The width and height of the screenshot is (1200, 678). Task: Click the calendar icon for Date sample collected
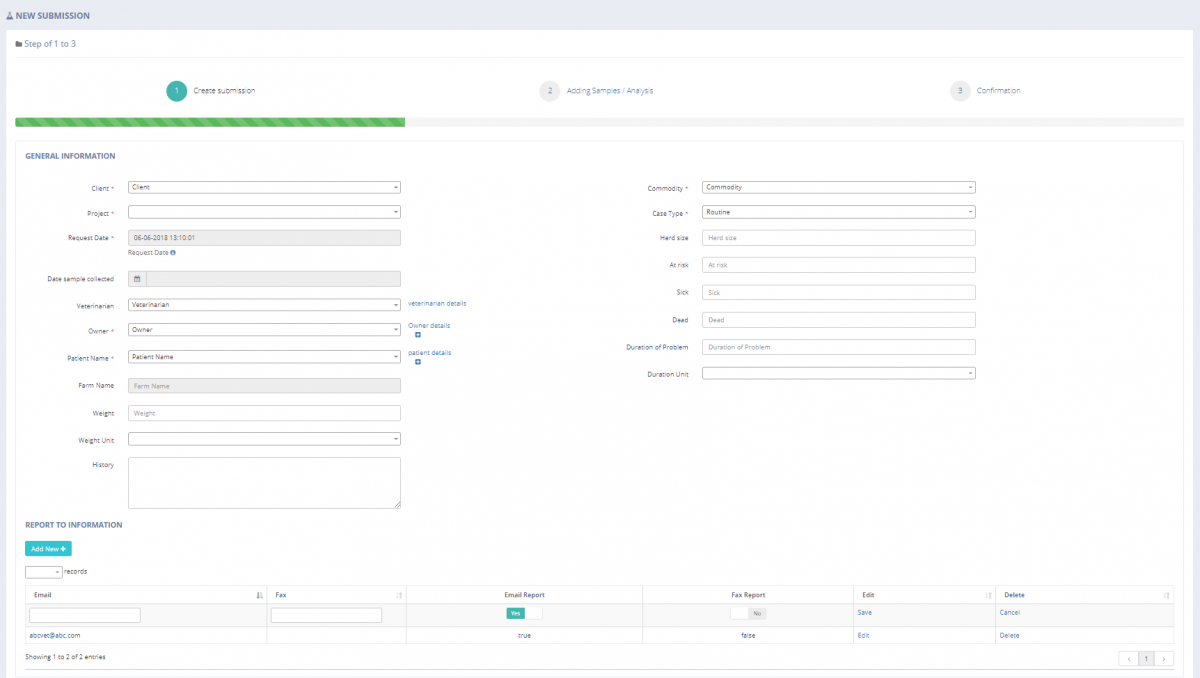click(x=137, y=279)
